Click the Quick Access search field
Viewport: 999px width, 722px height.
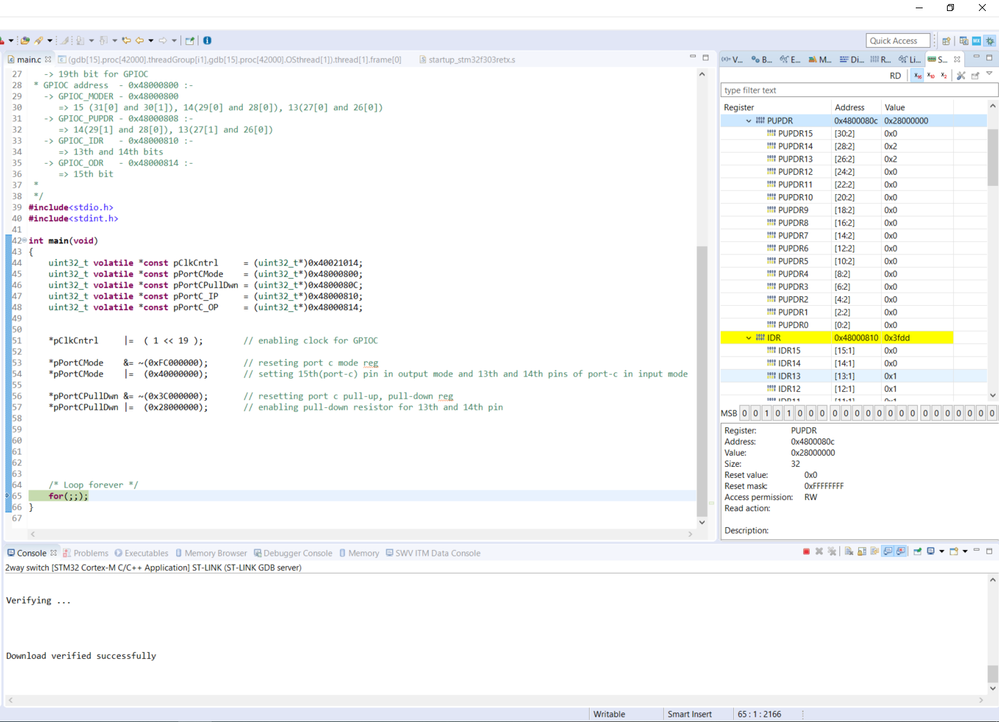[898, 40]
